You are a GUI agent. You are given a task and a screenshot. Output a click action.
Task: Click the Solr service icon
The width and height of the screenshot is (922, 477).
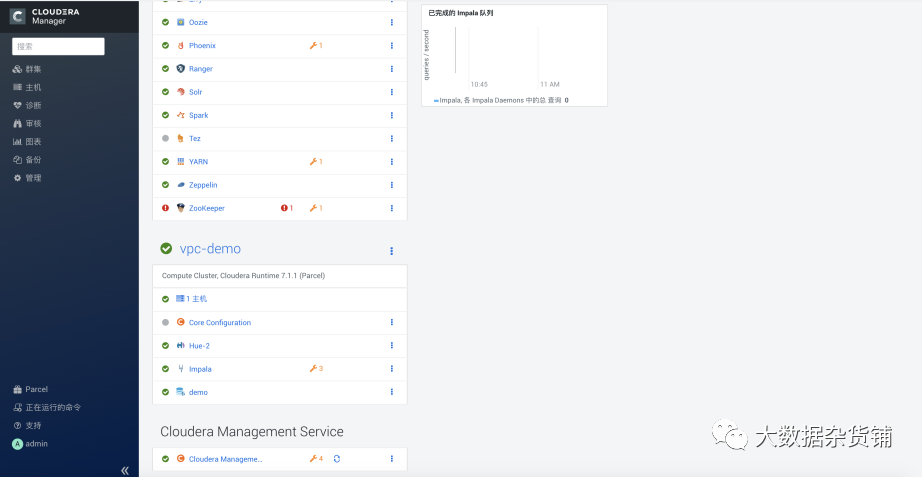pyautogui.click(x=181, y=92)
